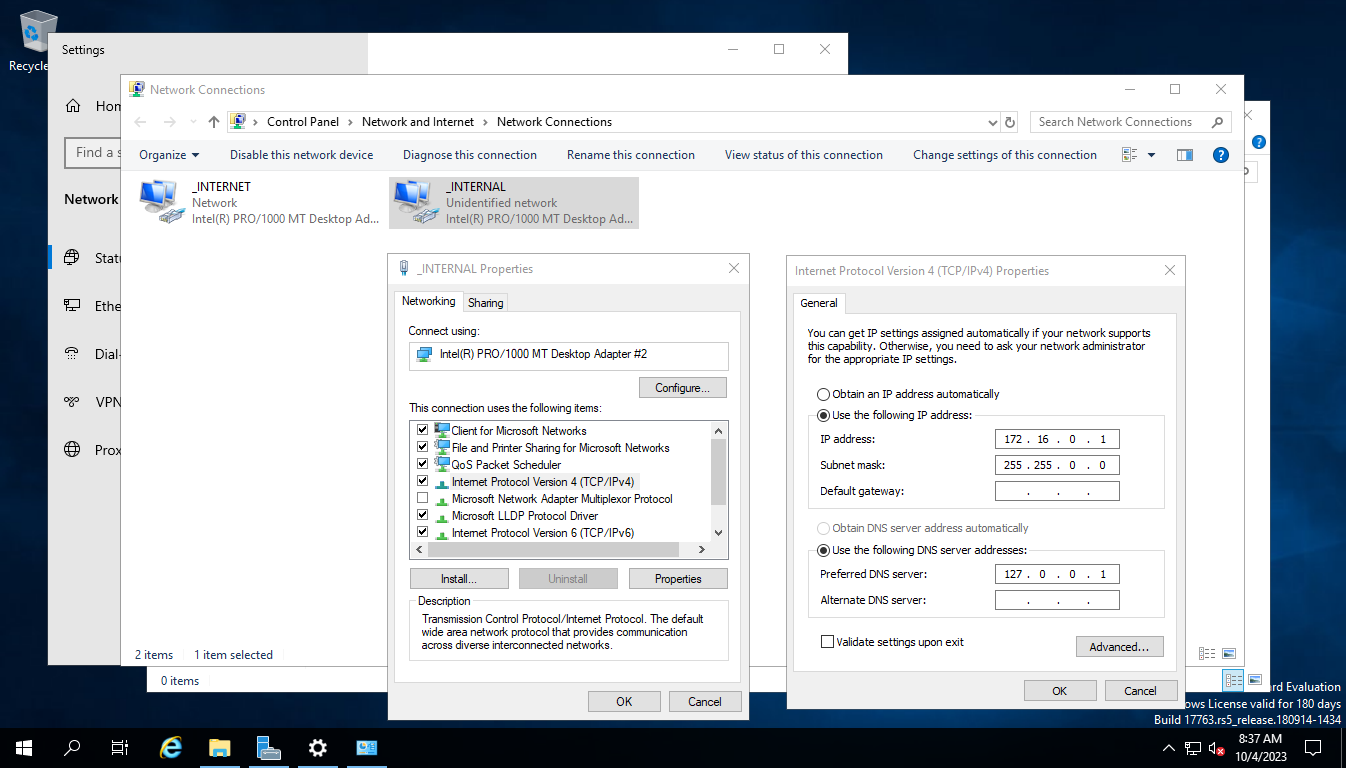
Task: Enable Microsoft Network Adapter Multiplexor Protocol
Action: click(x=422, y=498)
